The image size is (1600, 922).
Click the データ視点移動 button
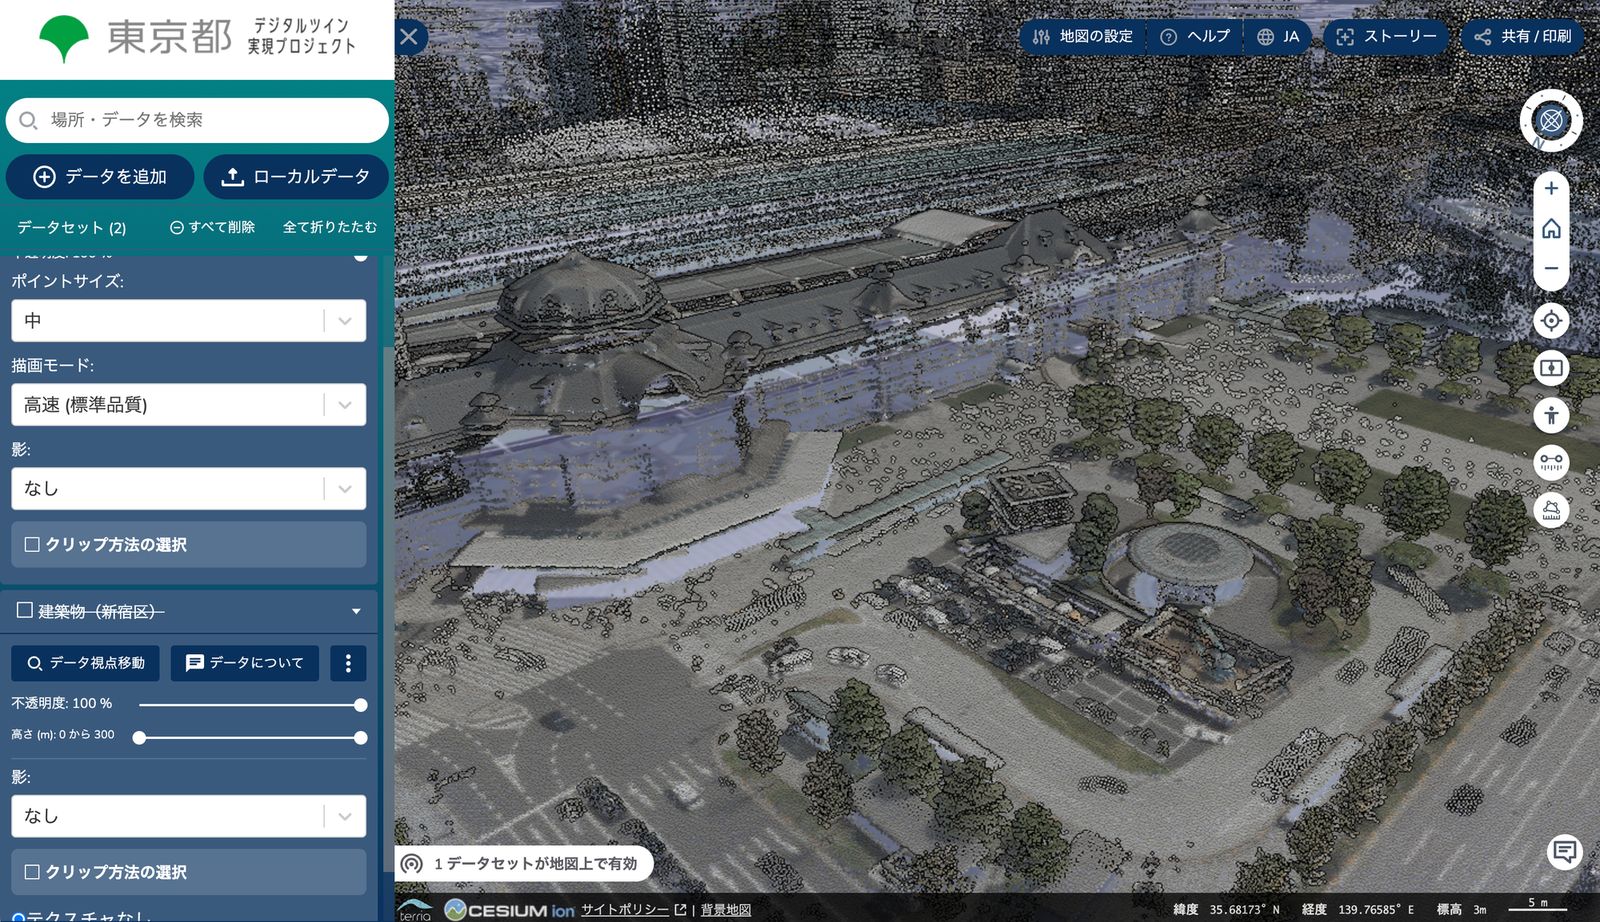[x=85, y=663]
